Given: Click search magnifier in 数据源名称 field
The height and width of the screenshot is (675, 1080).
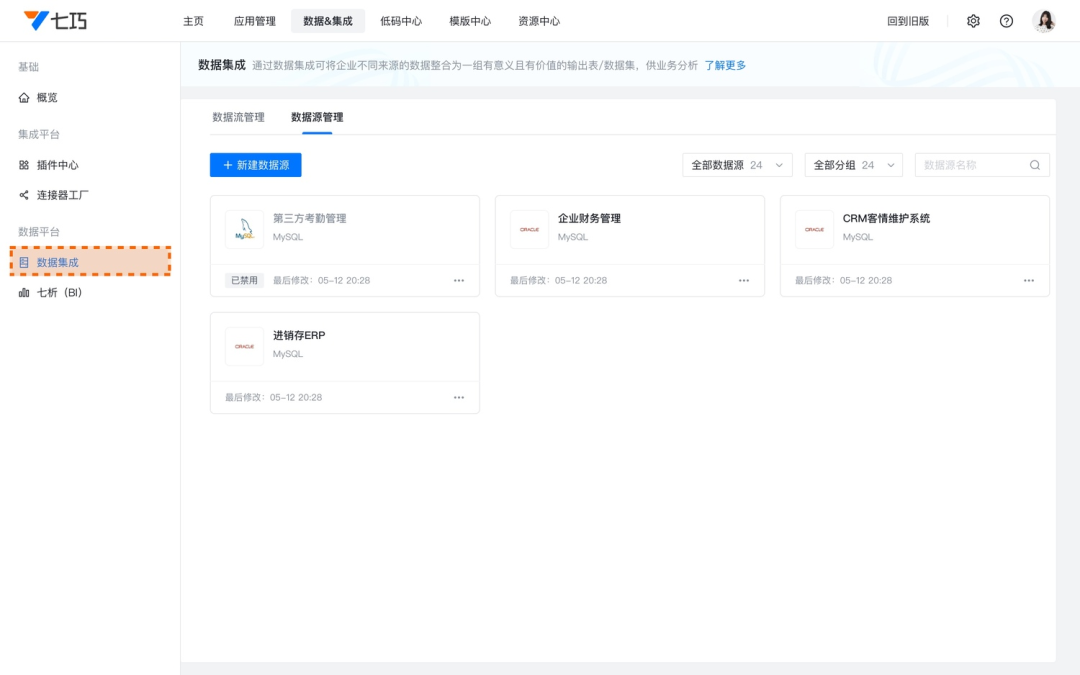Looking at the screenshot, I should 1035,165.
